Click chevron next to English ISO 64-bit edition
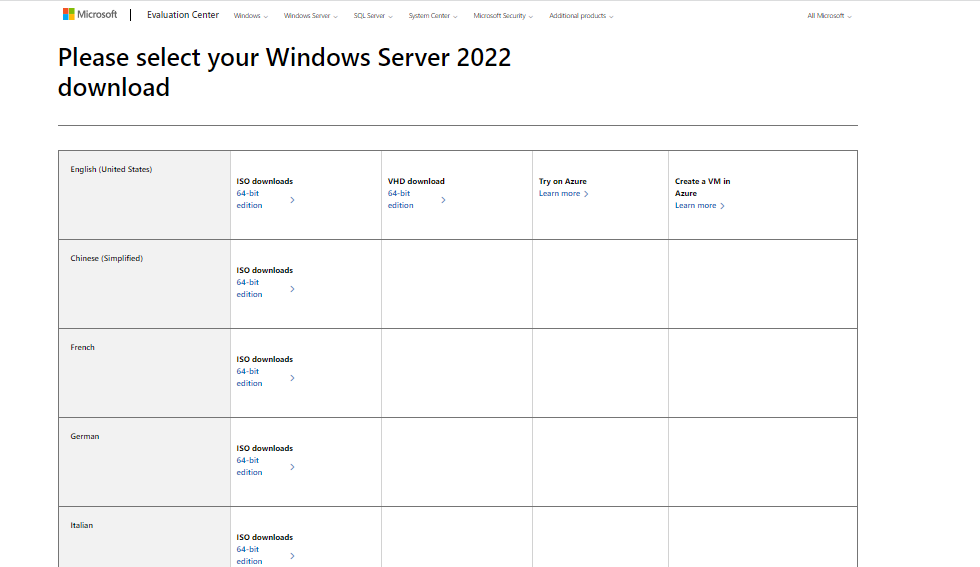The width and height of the screenshot is (980, 567). (292, 200)
